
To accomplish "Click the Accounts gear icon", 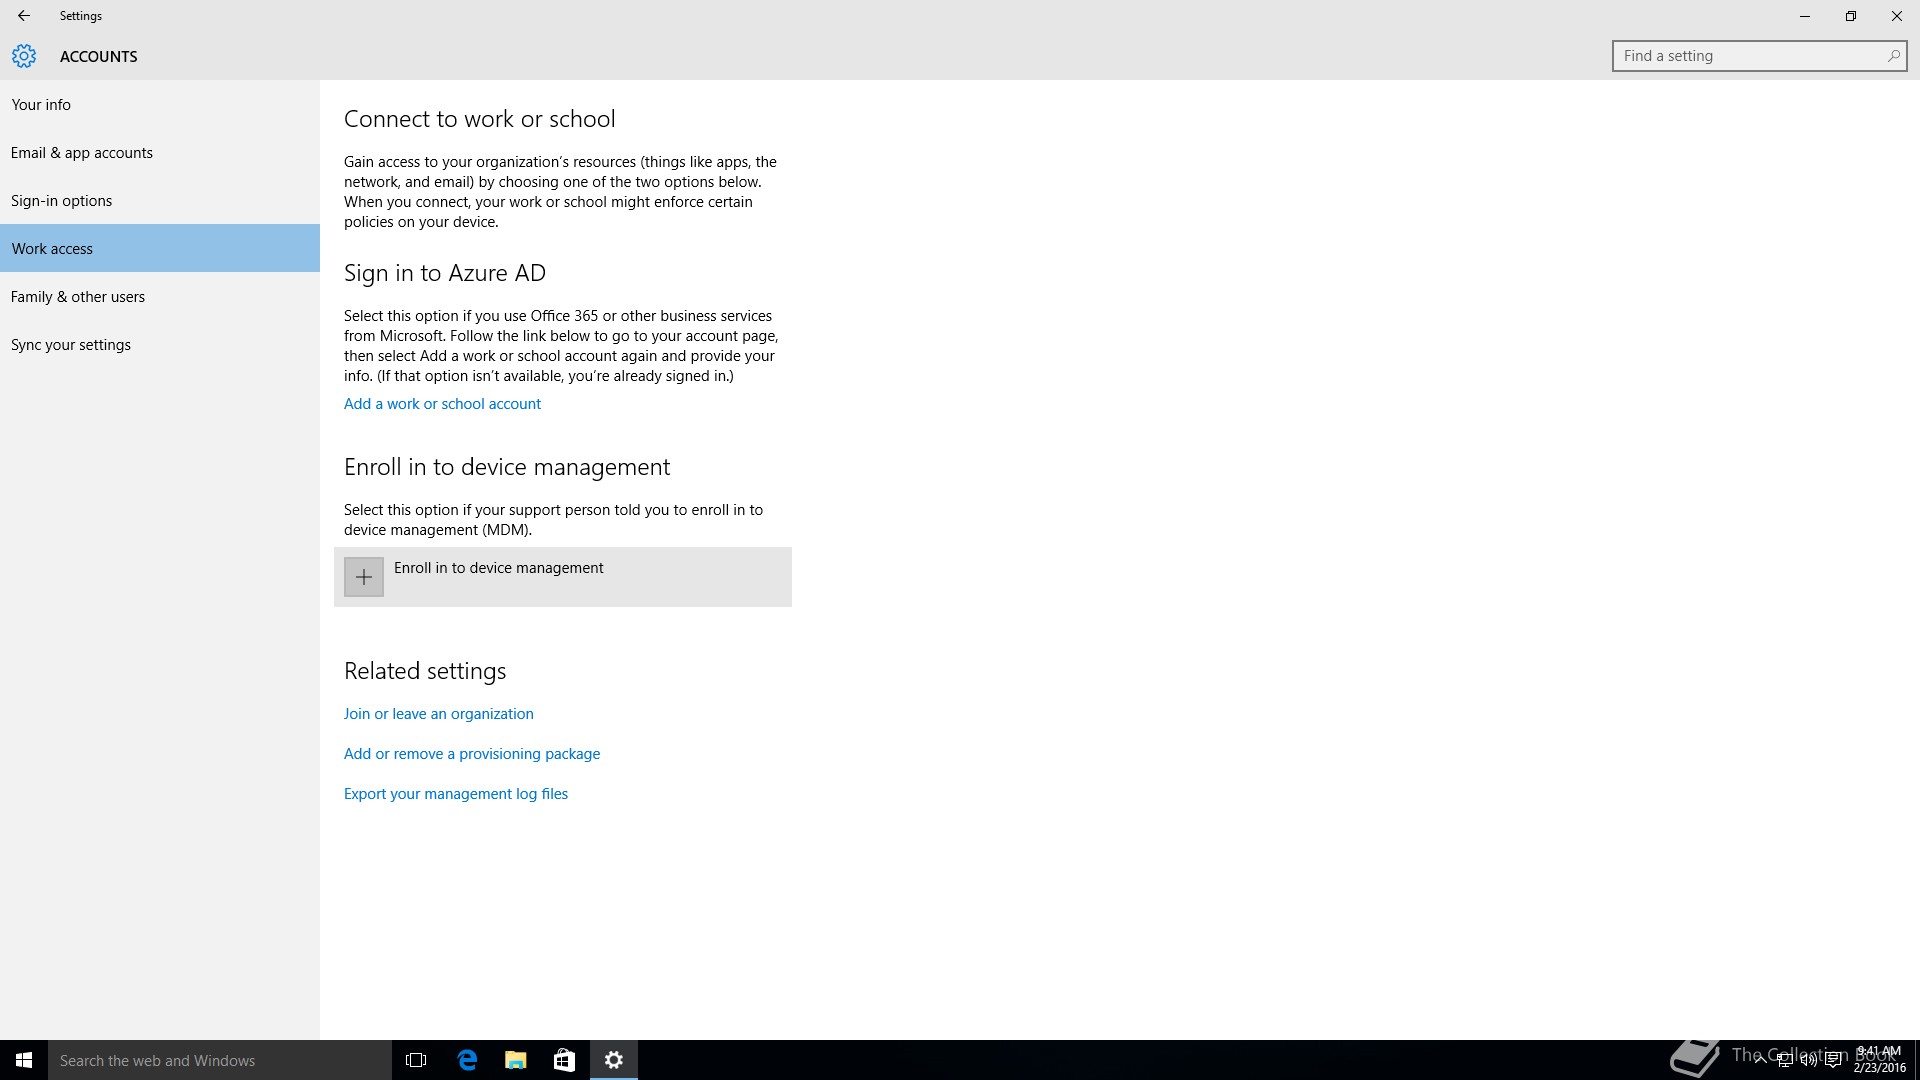I will pyautogui.click(x=24, y=56).
